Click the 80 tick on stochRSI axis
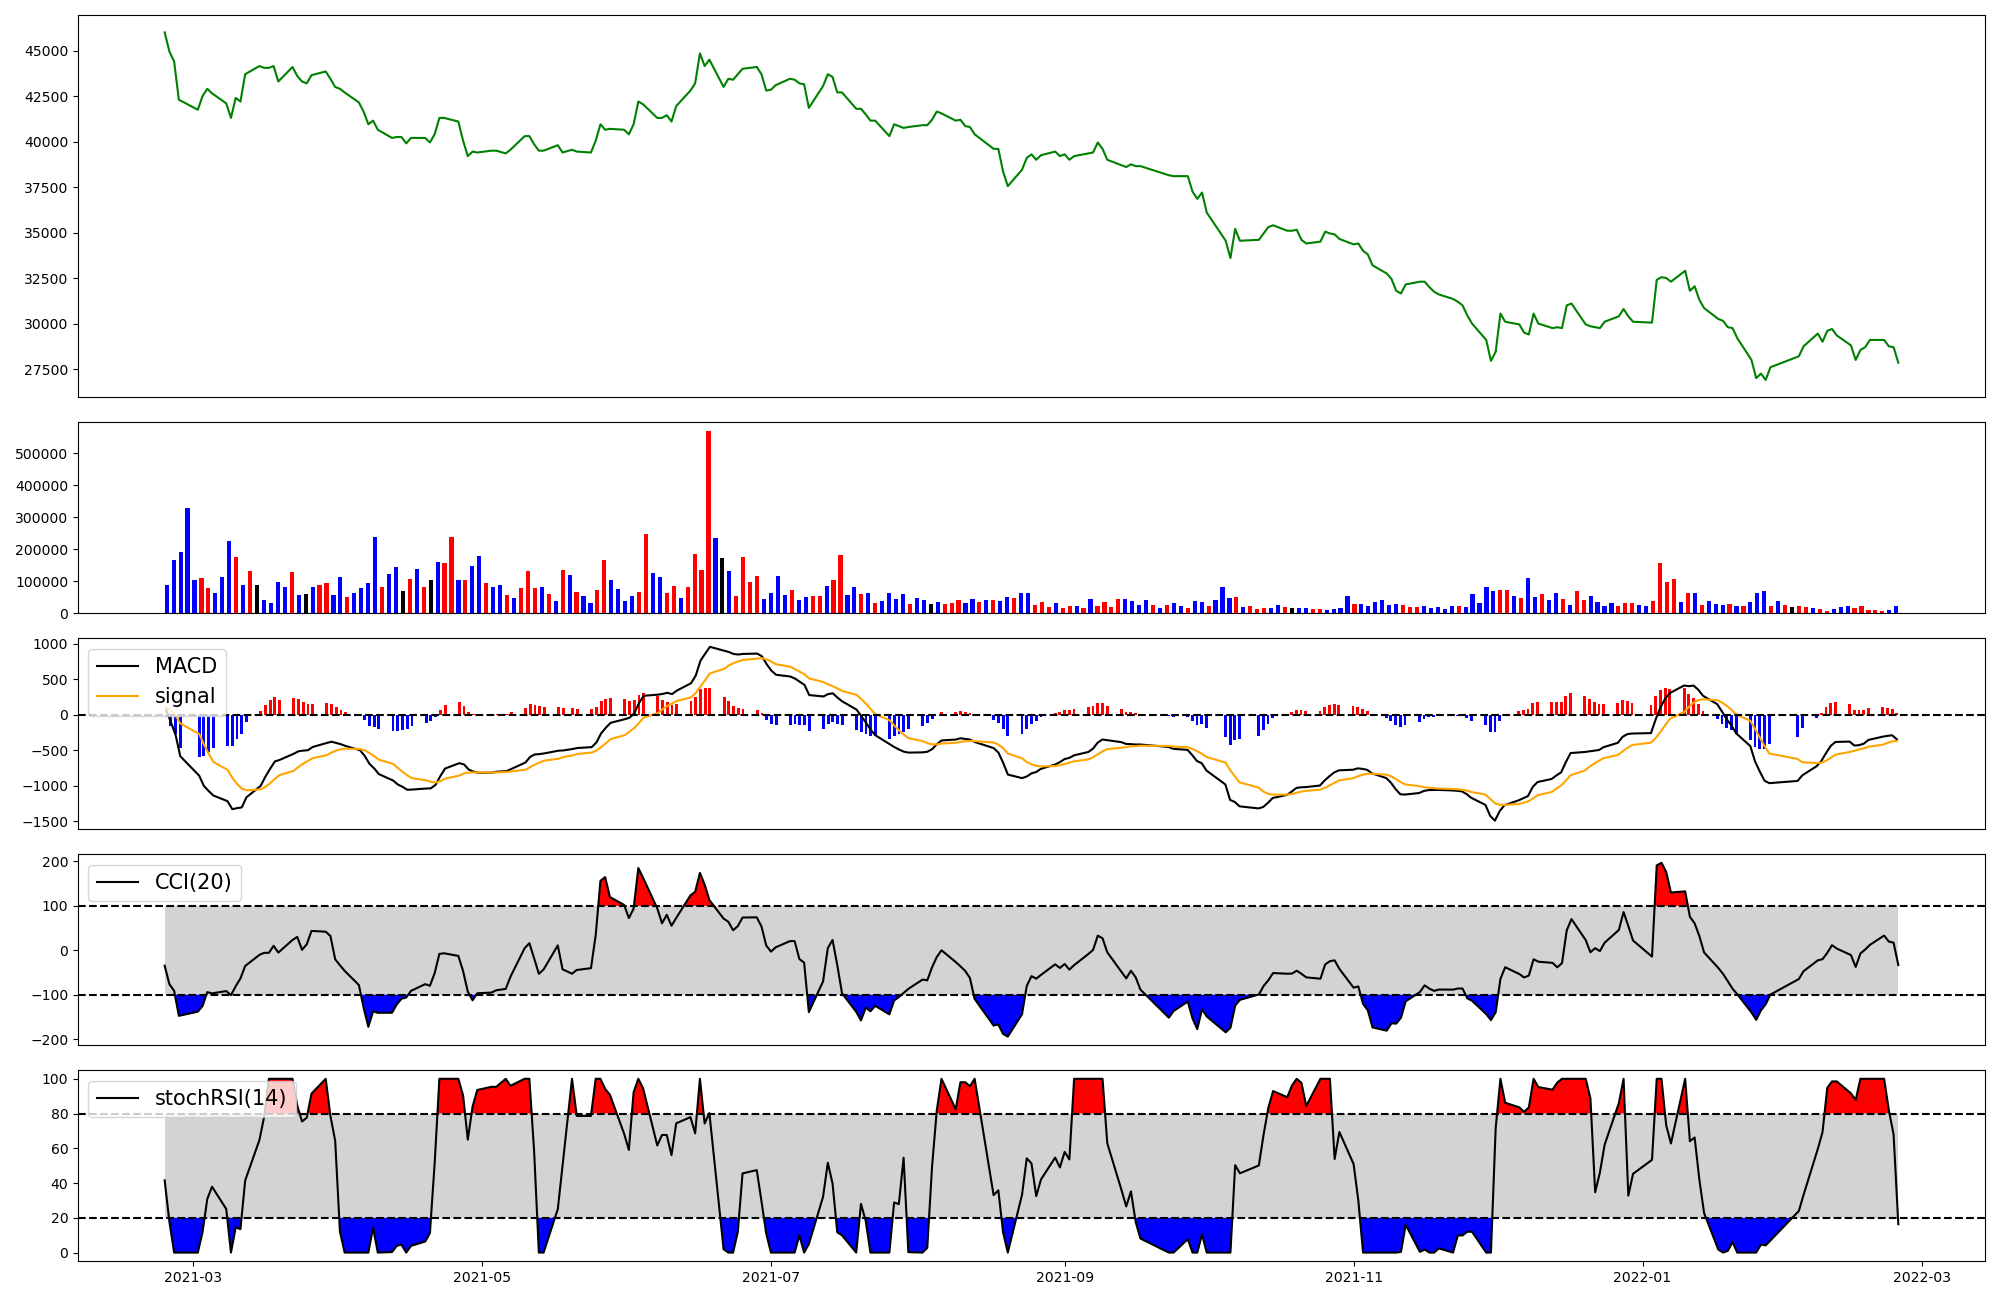The image size is (2000, 1300). 61,1114
